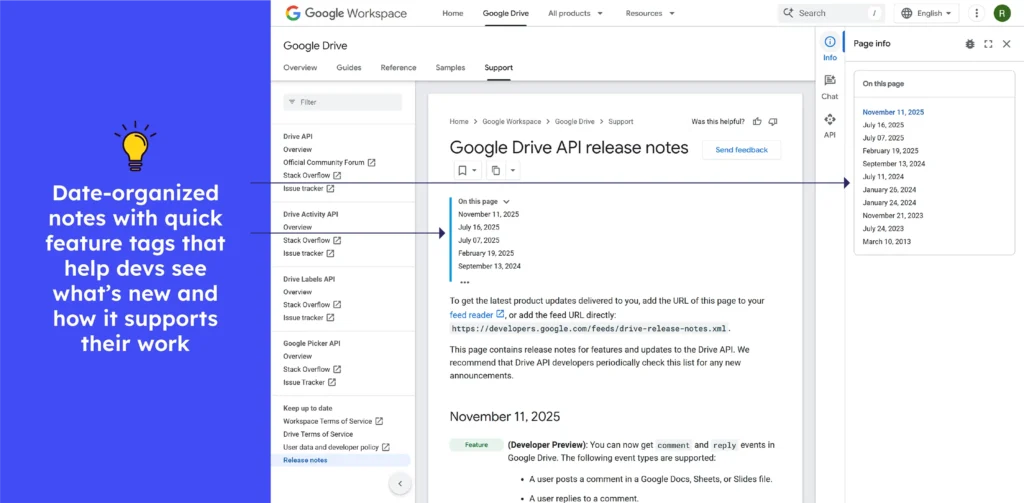Click Google Drive in the breadcrumb
Screen dimensions: 1024x503
click(x=575, y=122)
